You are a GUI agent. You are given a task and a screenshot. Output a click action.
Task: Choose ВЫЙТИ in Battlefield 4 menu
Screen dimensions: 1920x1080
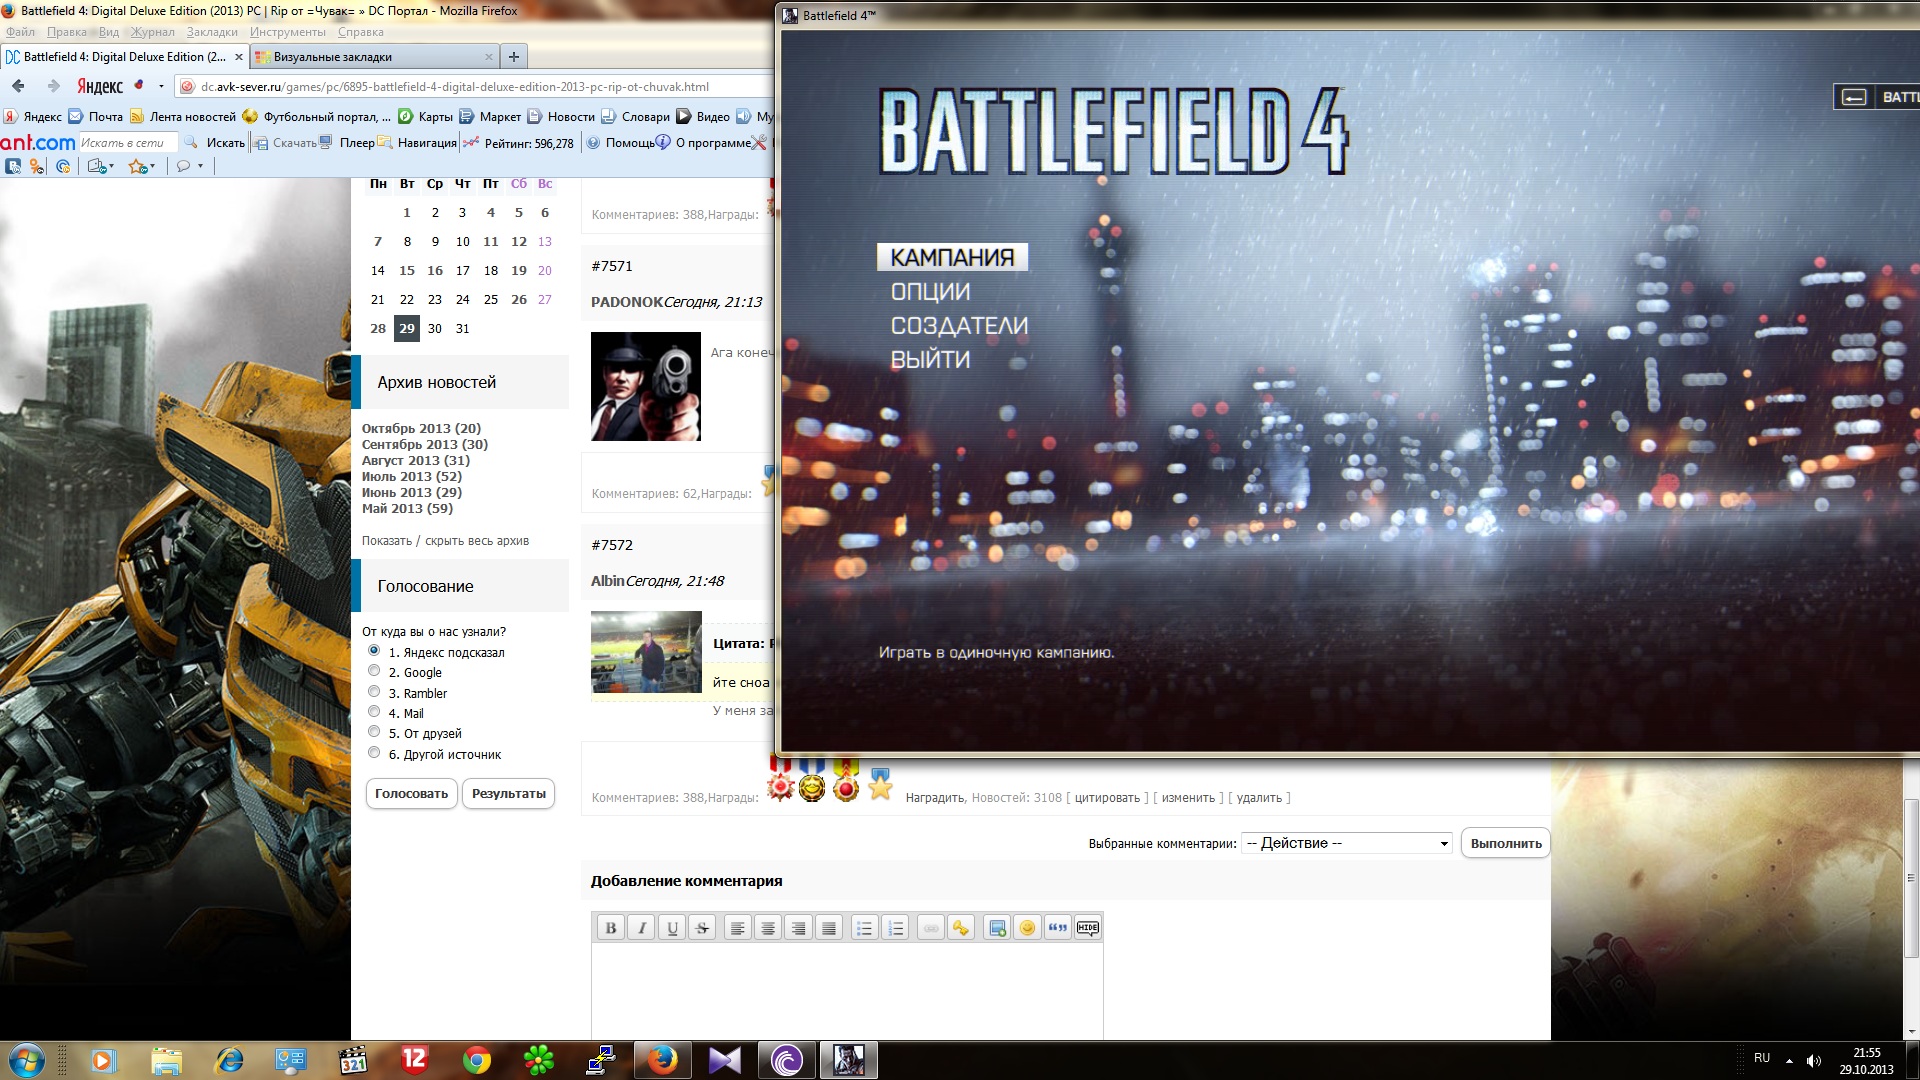tap(930, 359)
